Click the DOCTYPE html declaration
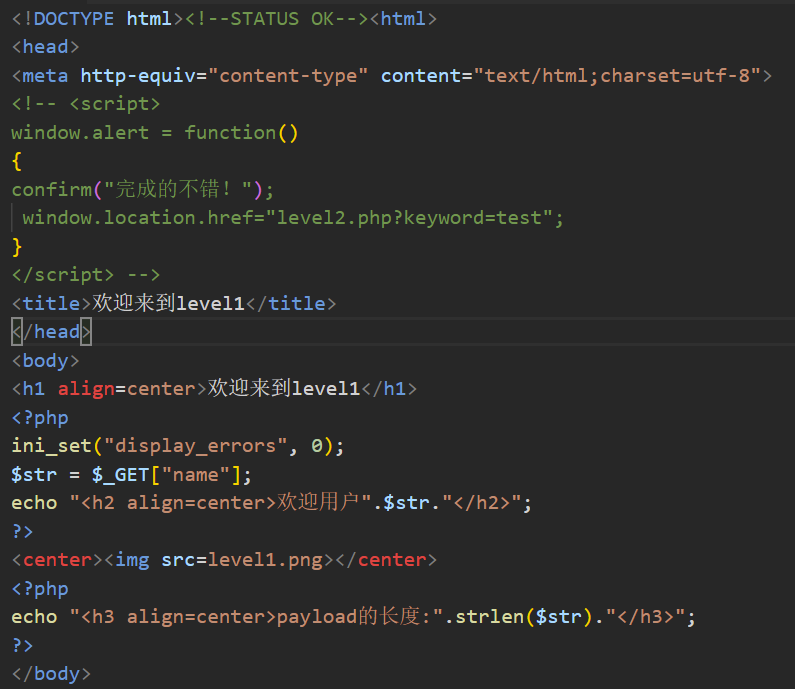This screenshot has width=795, height=689. (97, 19)
